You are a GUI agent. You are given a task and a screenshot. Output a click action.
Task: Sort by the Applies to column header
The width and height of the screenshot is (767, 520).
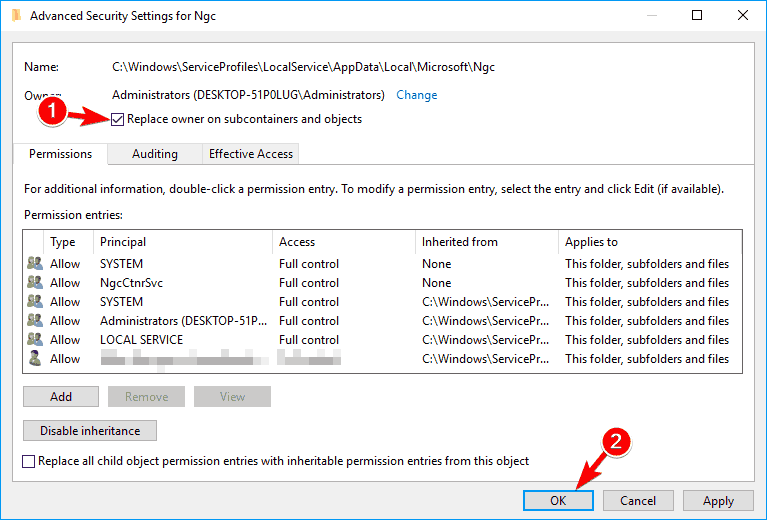pos(650,242)
